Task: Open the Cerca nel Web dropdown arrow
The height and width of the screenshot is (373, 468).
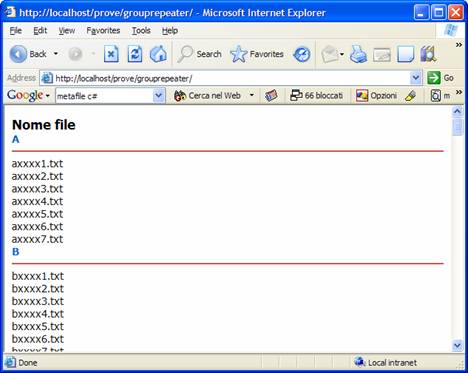Action: pyautogui.click(x=252, y=96)
